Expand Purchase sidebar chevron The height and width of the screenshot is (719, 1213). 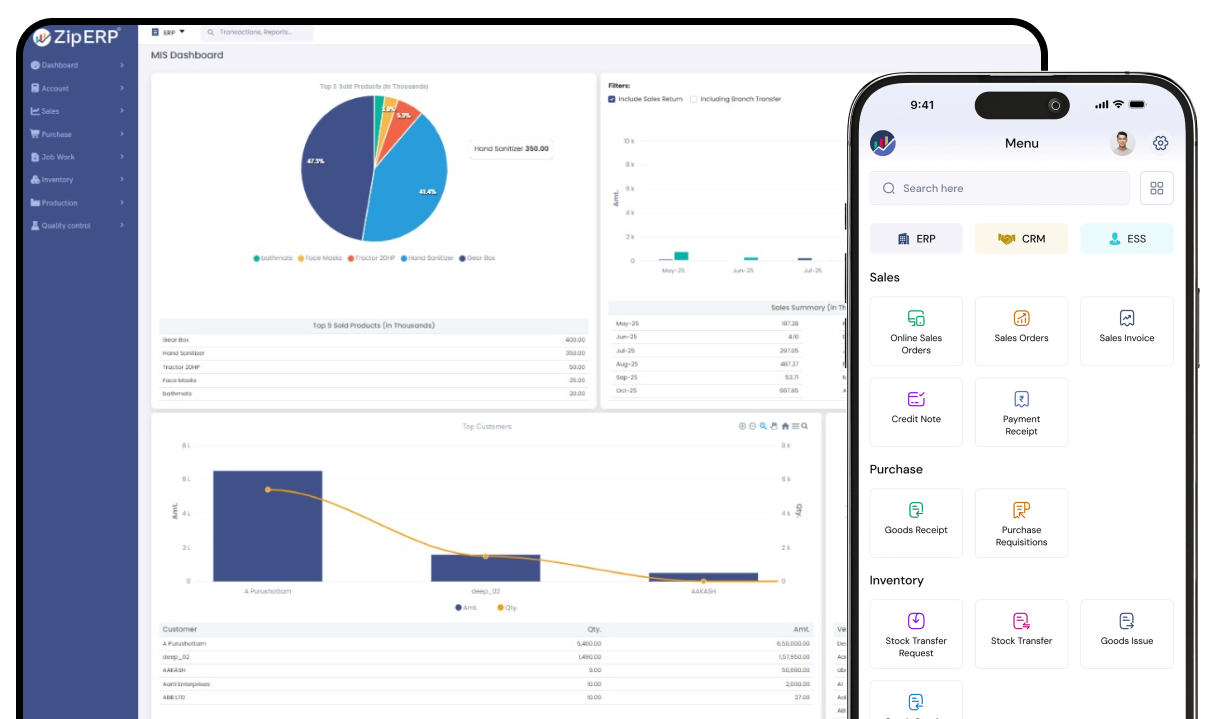(122, 134)
